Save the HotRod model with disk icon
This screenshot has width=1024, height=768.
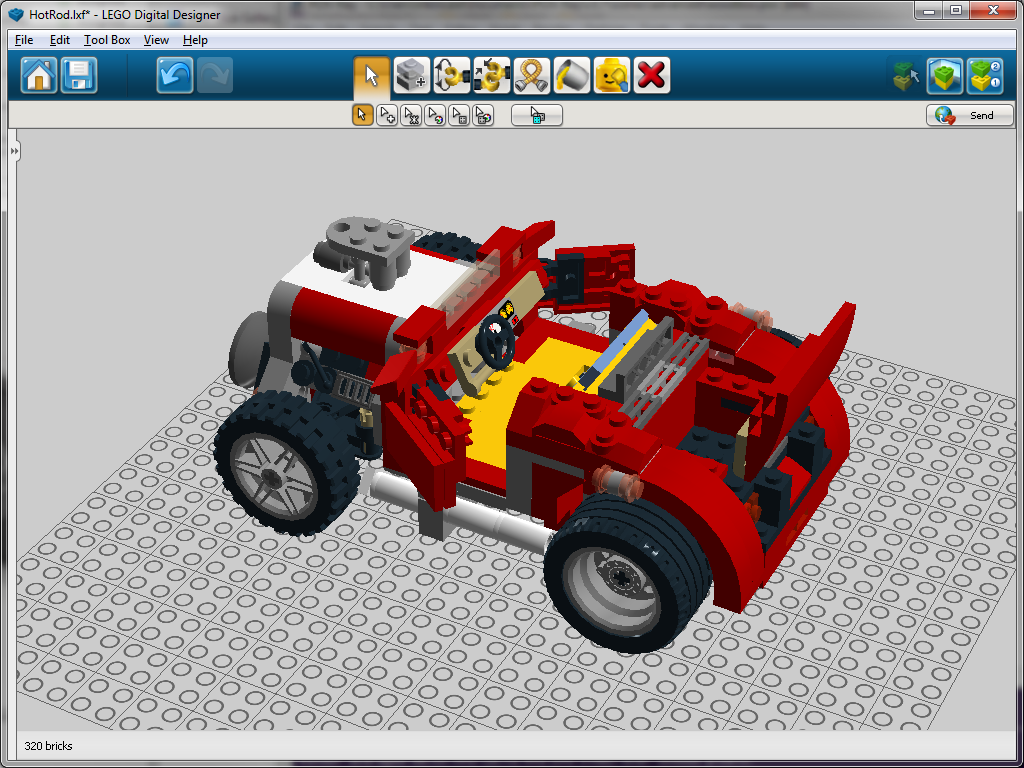(77, 74)
